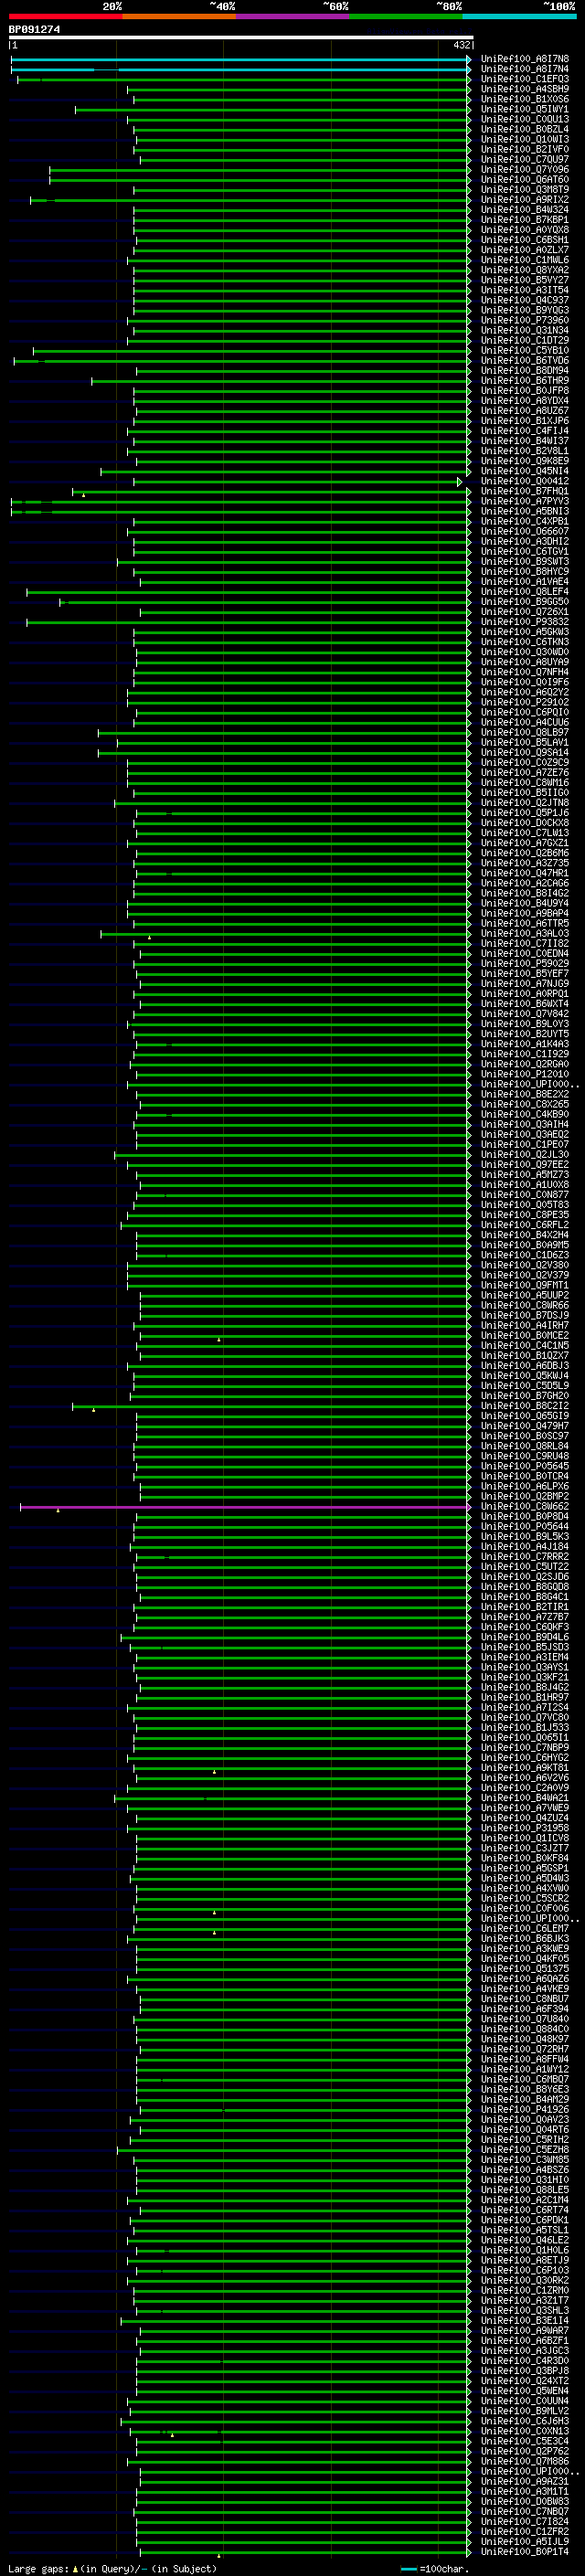Open the UniRef100_A8I7N8 hit

[x=525, y=60]
